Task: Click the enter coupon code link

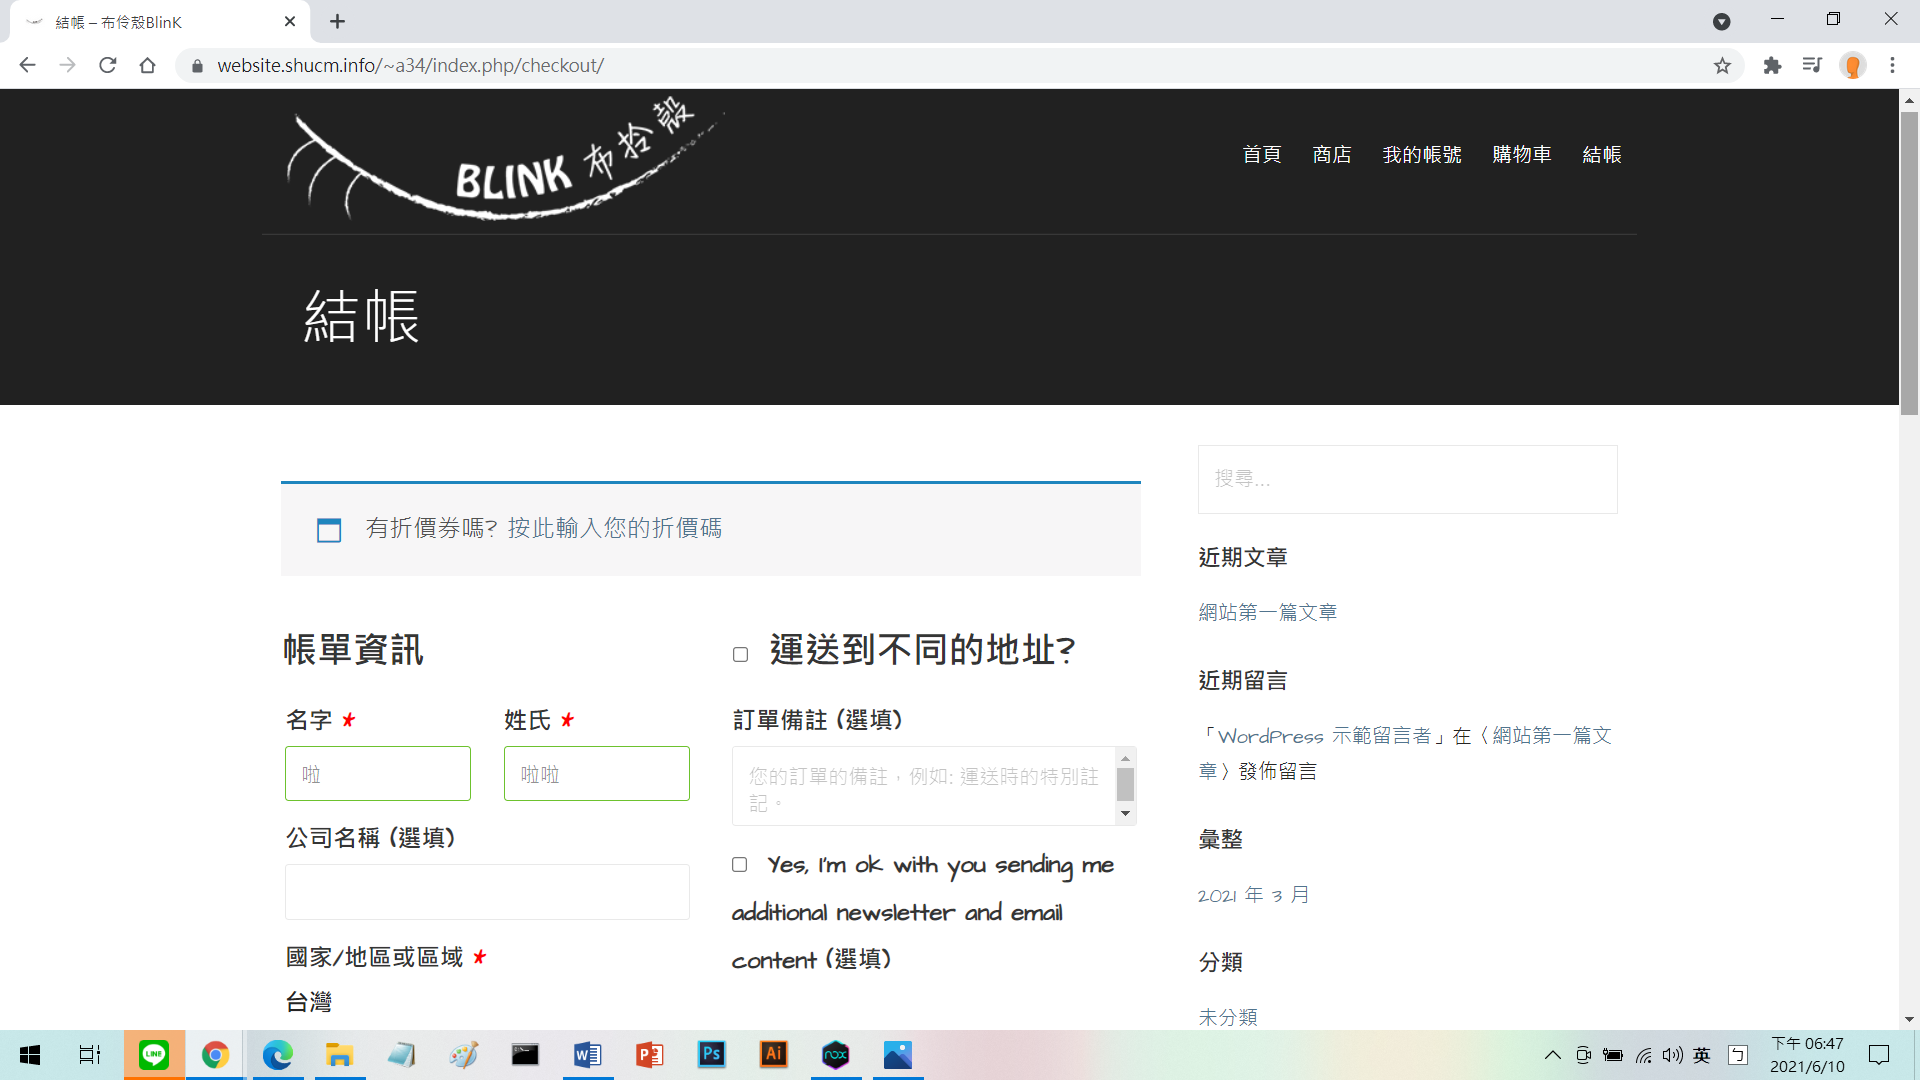Action: 614,528
